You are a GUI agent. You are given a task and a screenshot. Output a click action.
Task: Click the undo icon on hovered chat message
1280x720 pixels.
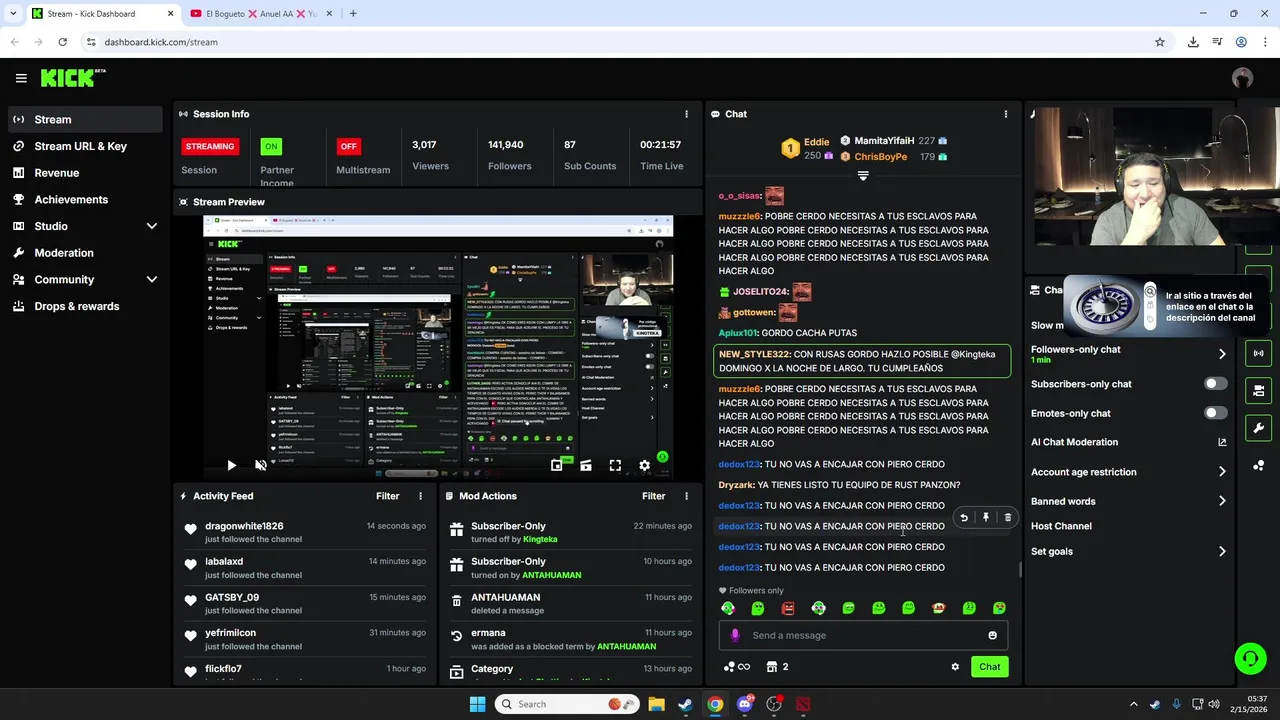[964, 518]
